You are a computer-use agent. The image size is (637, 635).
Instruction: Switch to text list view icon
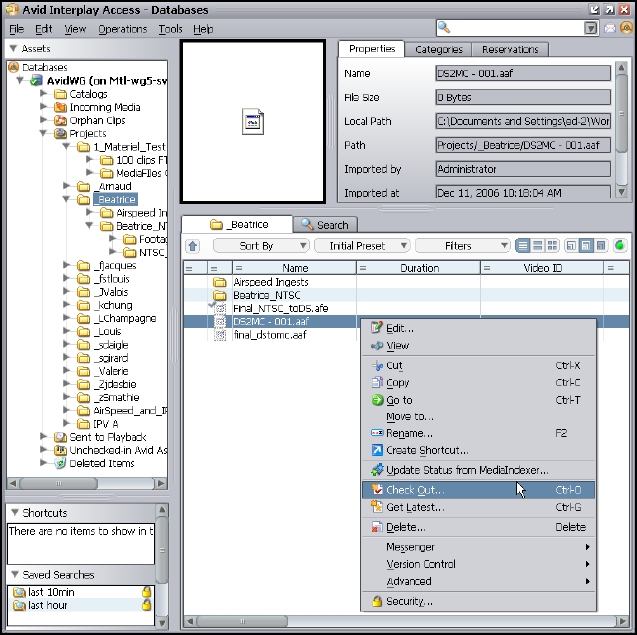(x=523, y=245)
